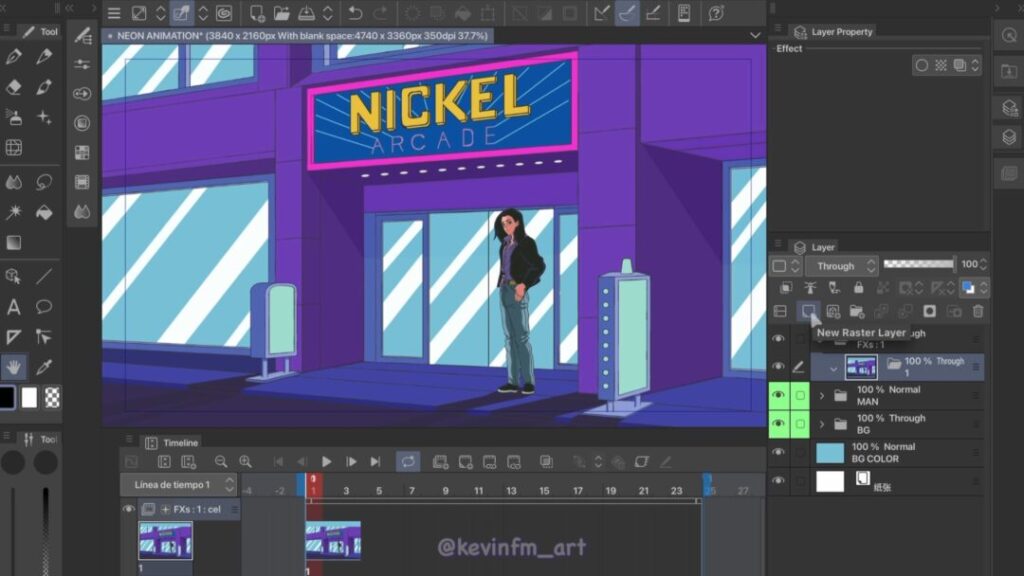Expand the MAN layer folder
Image resolution: width=1024 pixels, height=576 pixels.
(822, 396)
